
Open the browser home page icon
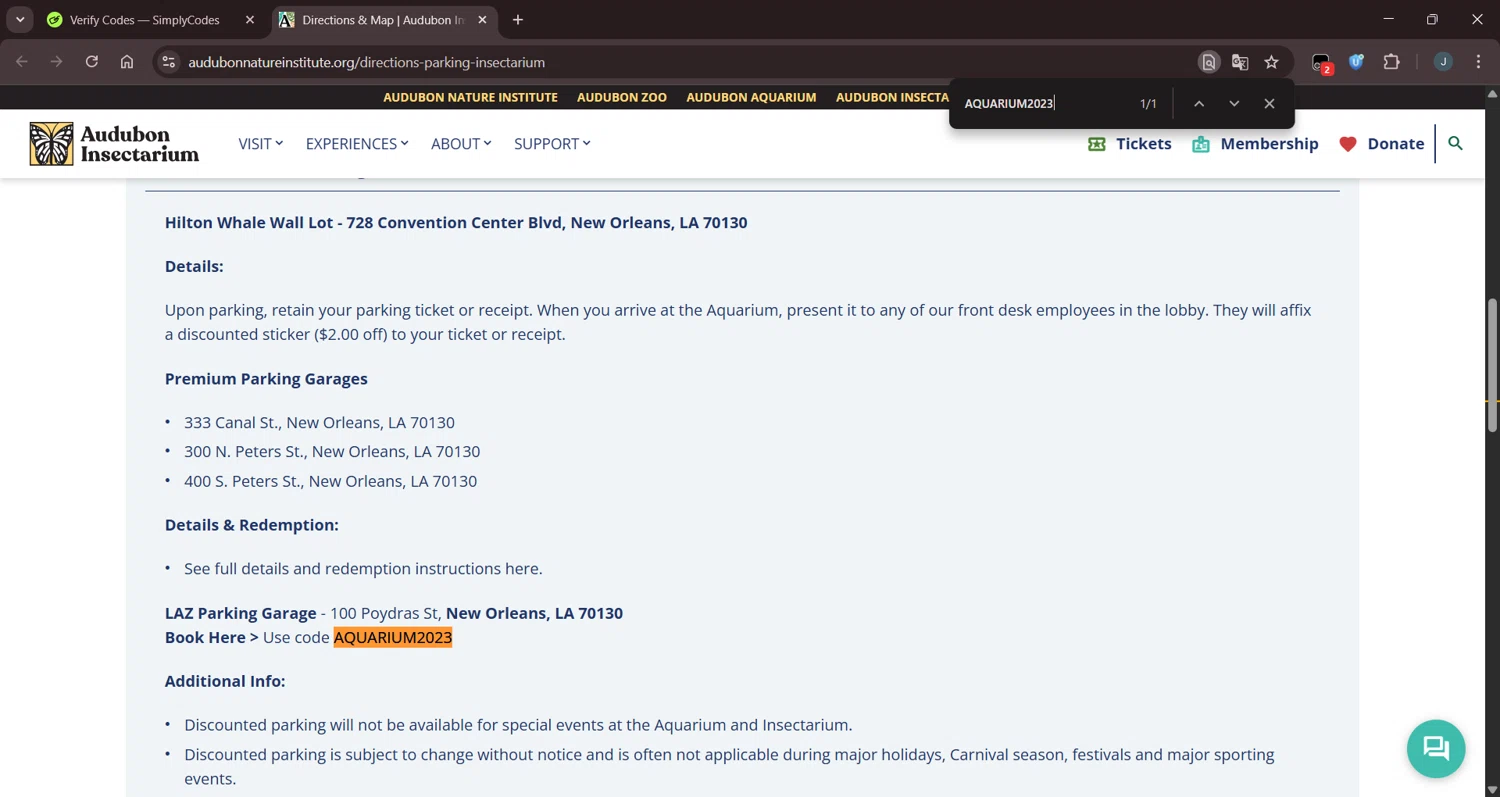click(x=127, y=62)
